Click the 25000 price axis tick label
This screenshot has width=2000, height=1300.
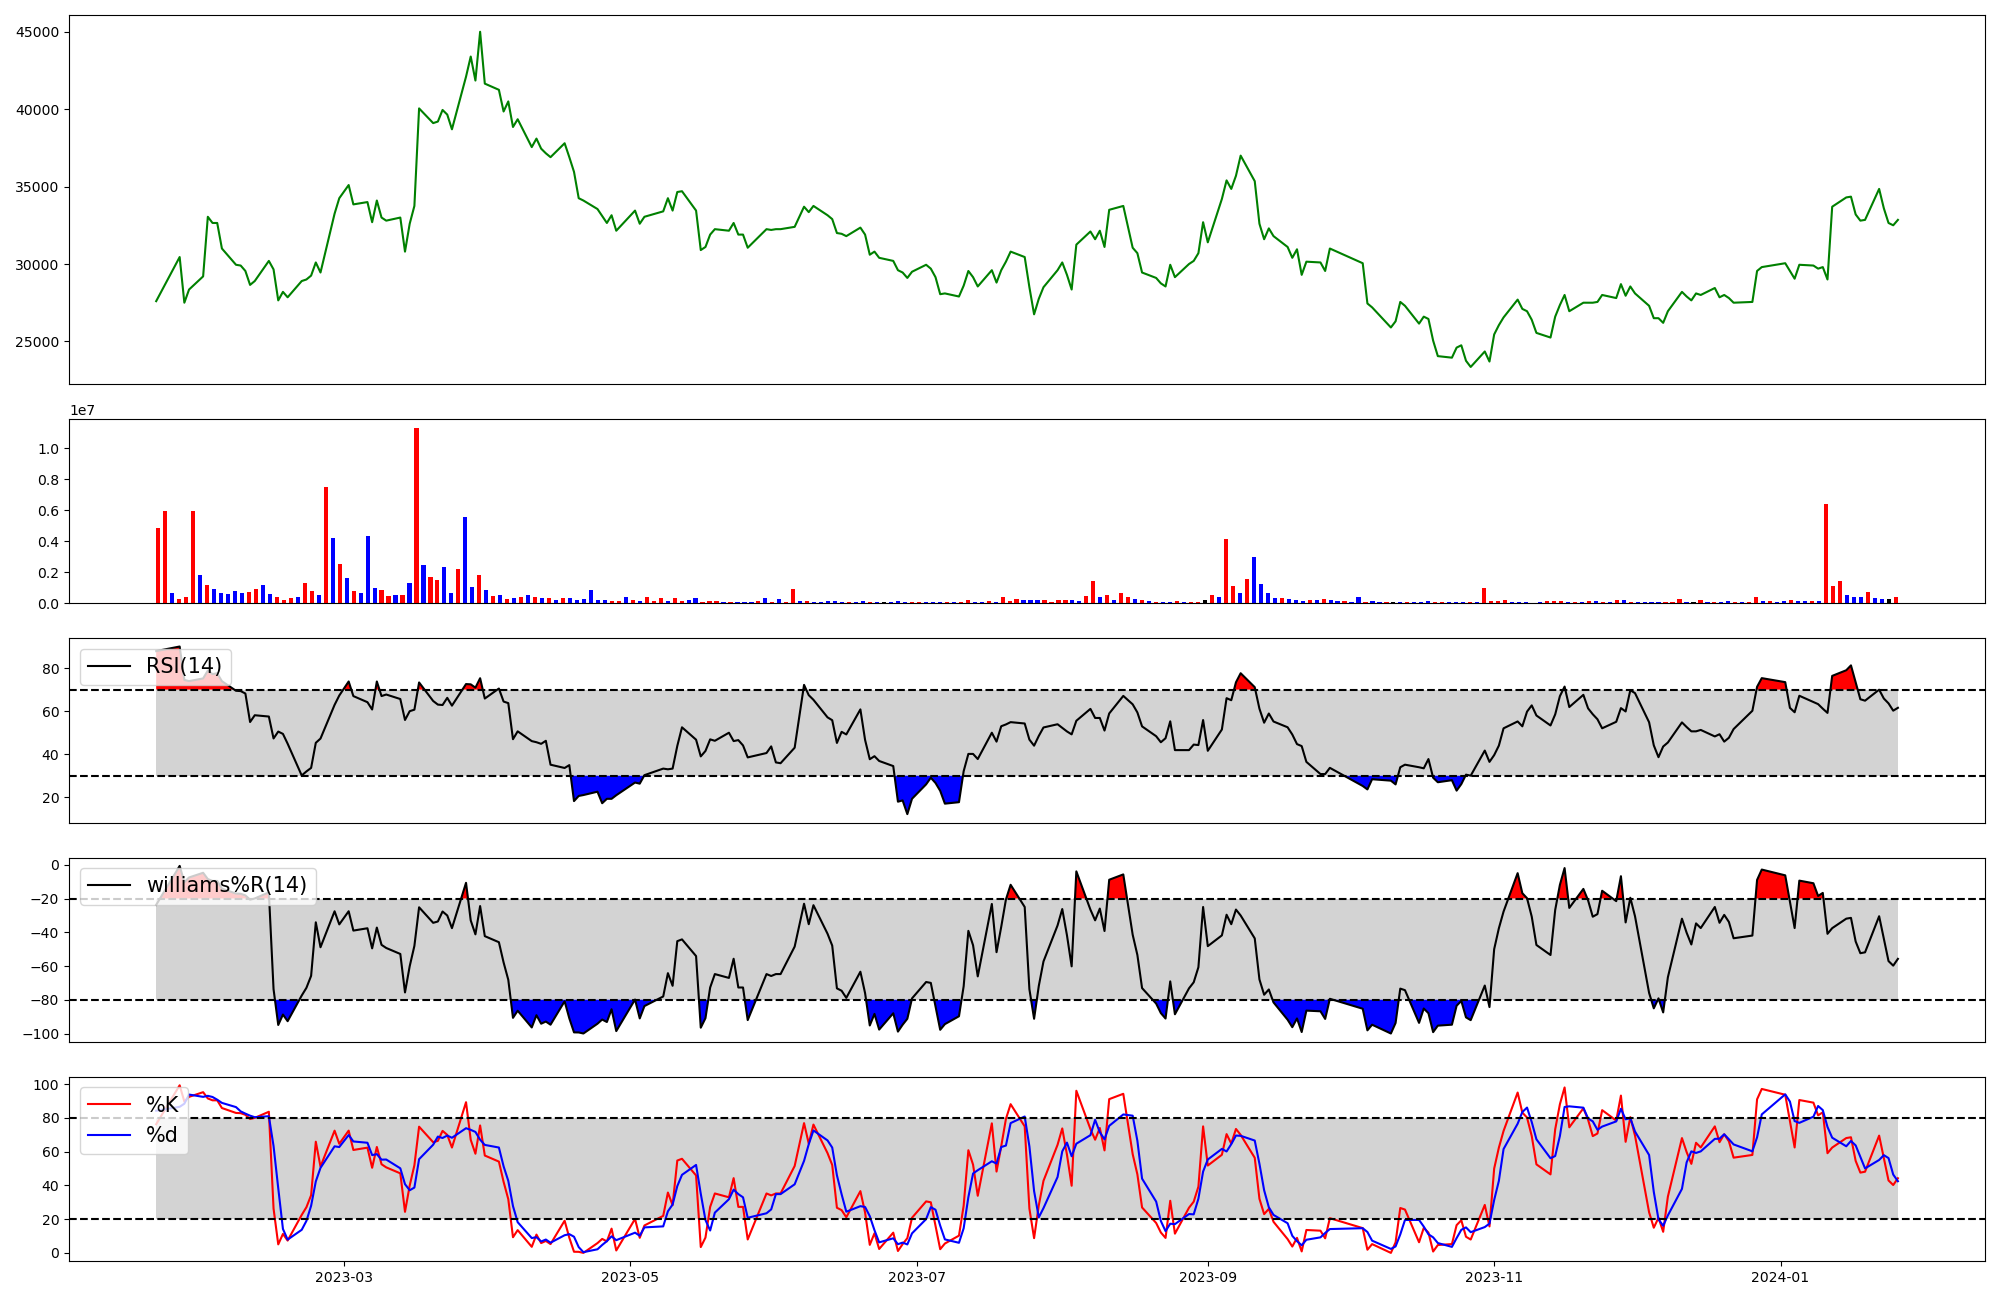pyautogui.click(x=38, y=342)
